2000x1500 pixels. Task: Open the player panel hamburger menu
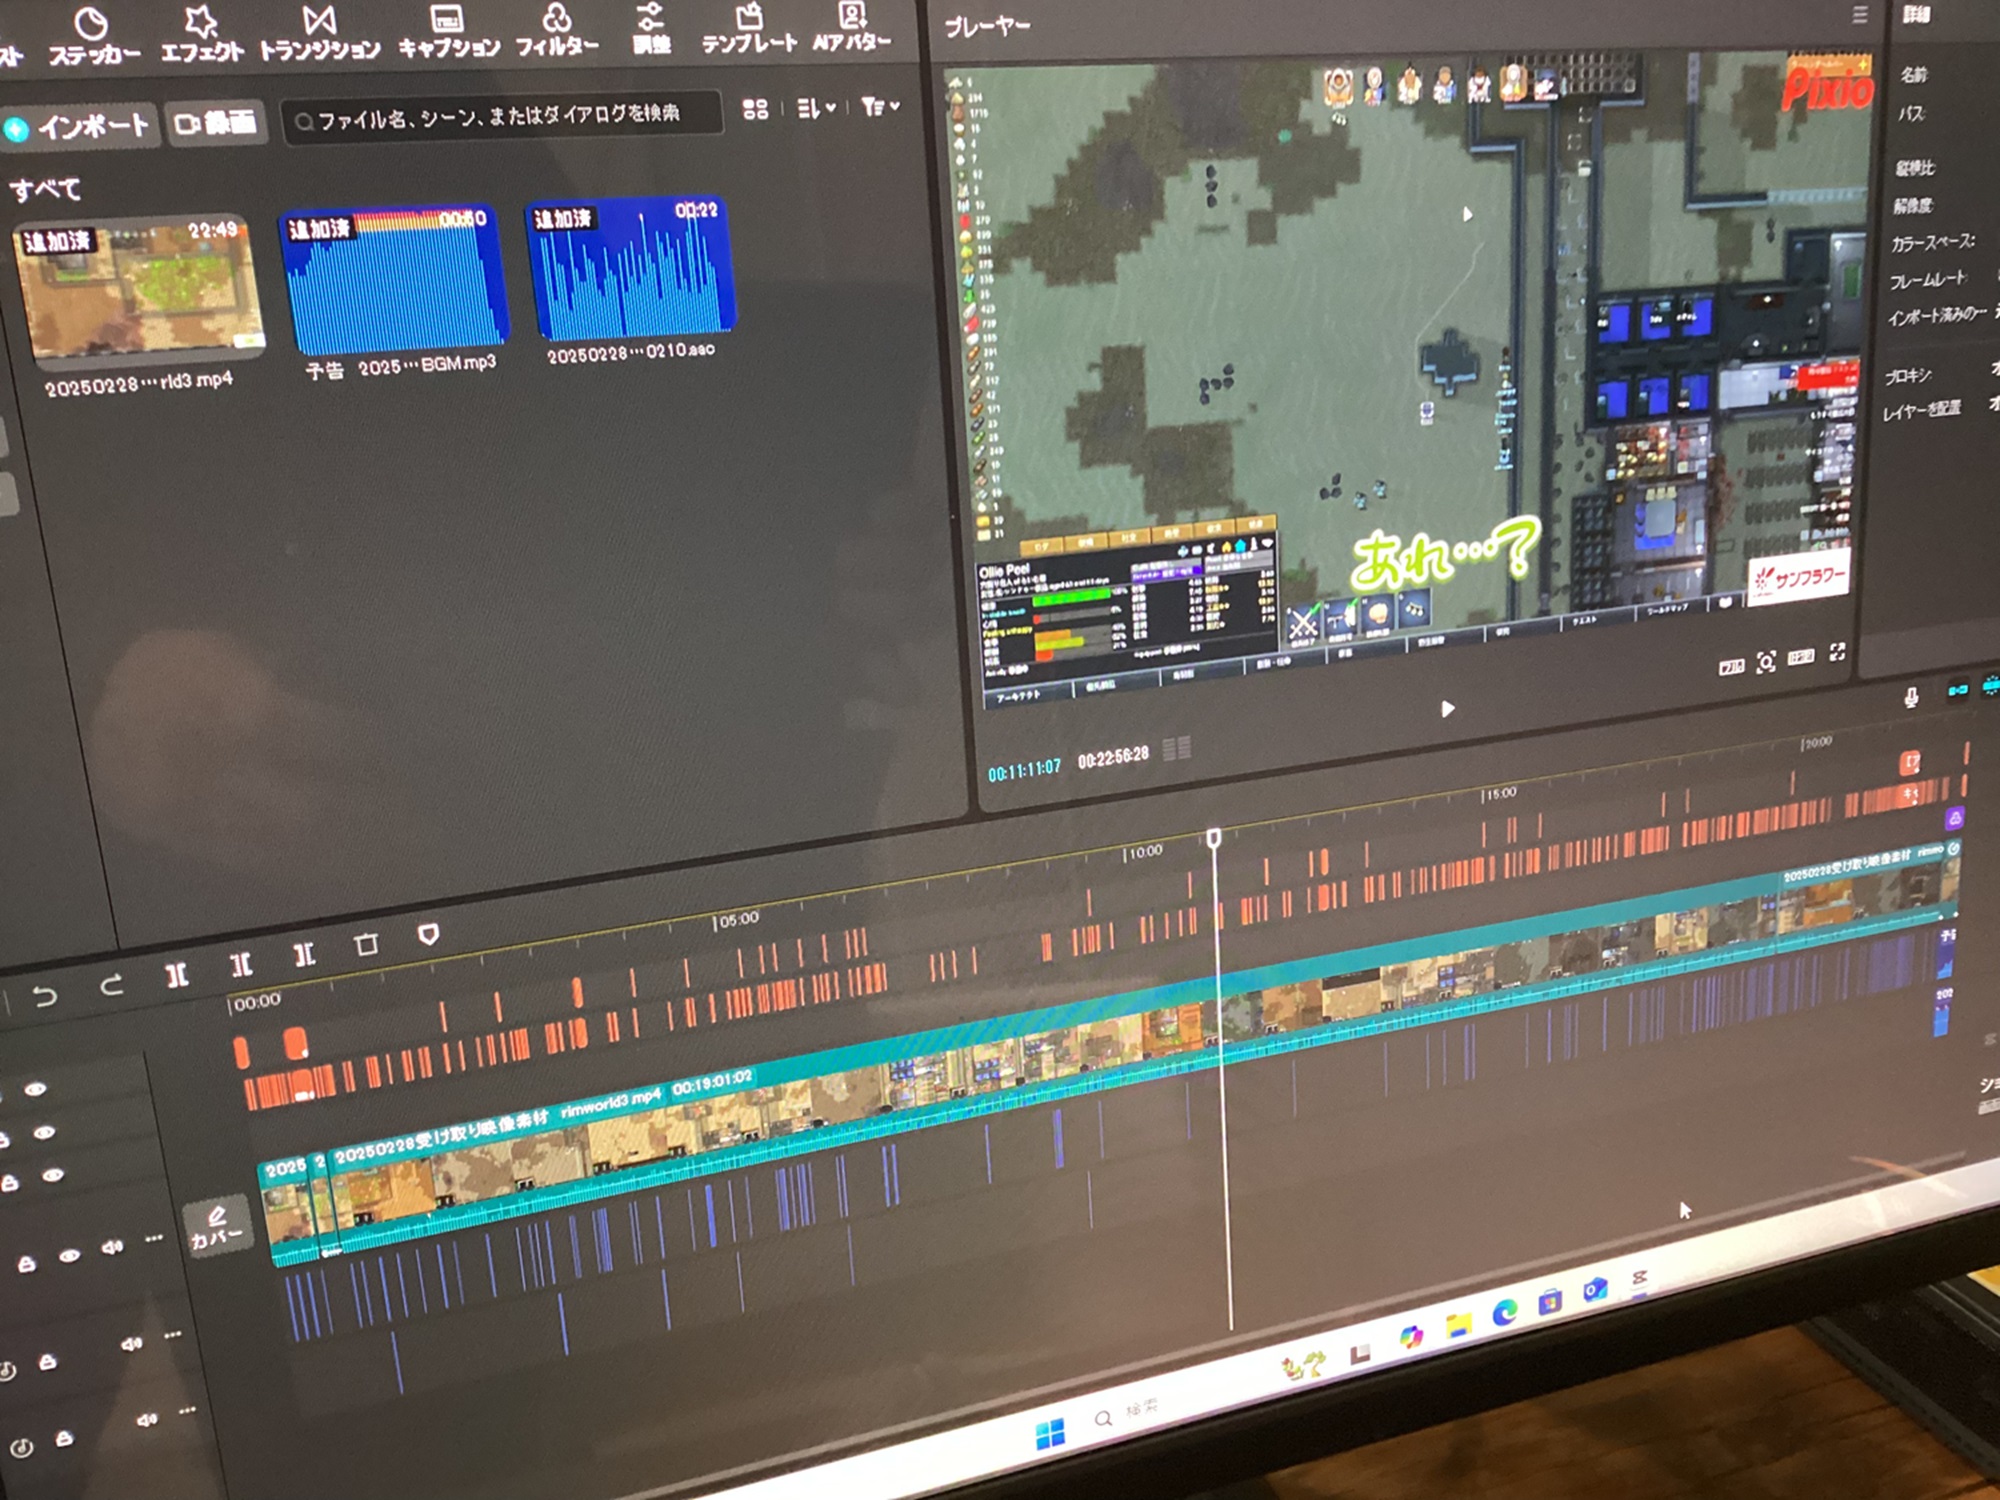click(1859, 15)
